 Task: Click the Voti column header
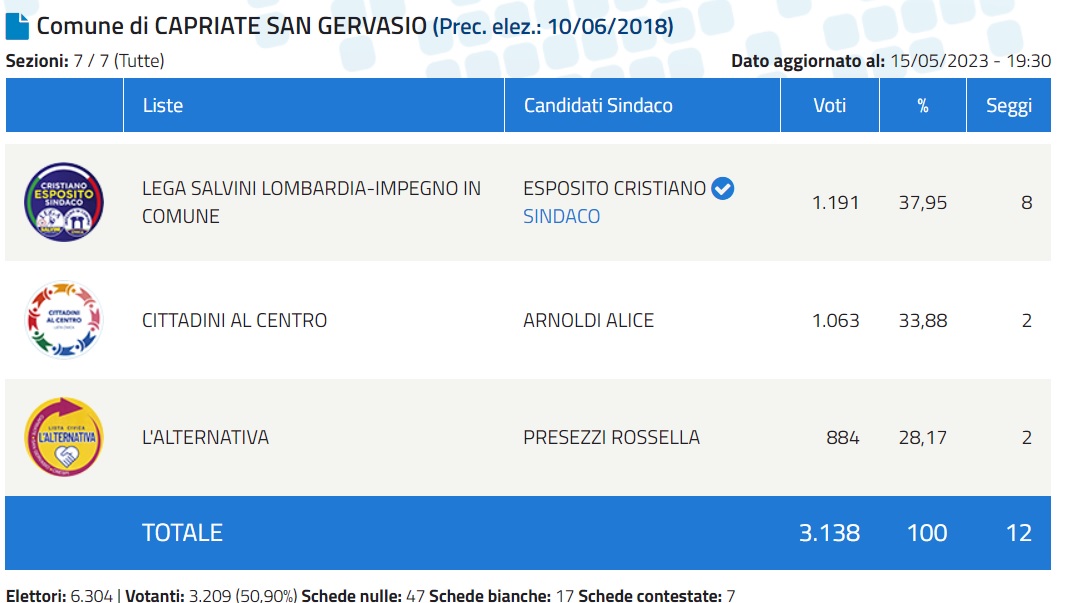[x=829, y=105]
